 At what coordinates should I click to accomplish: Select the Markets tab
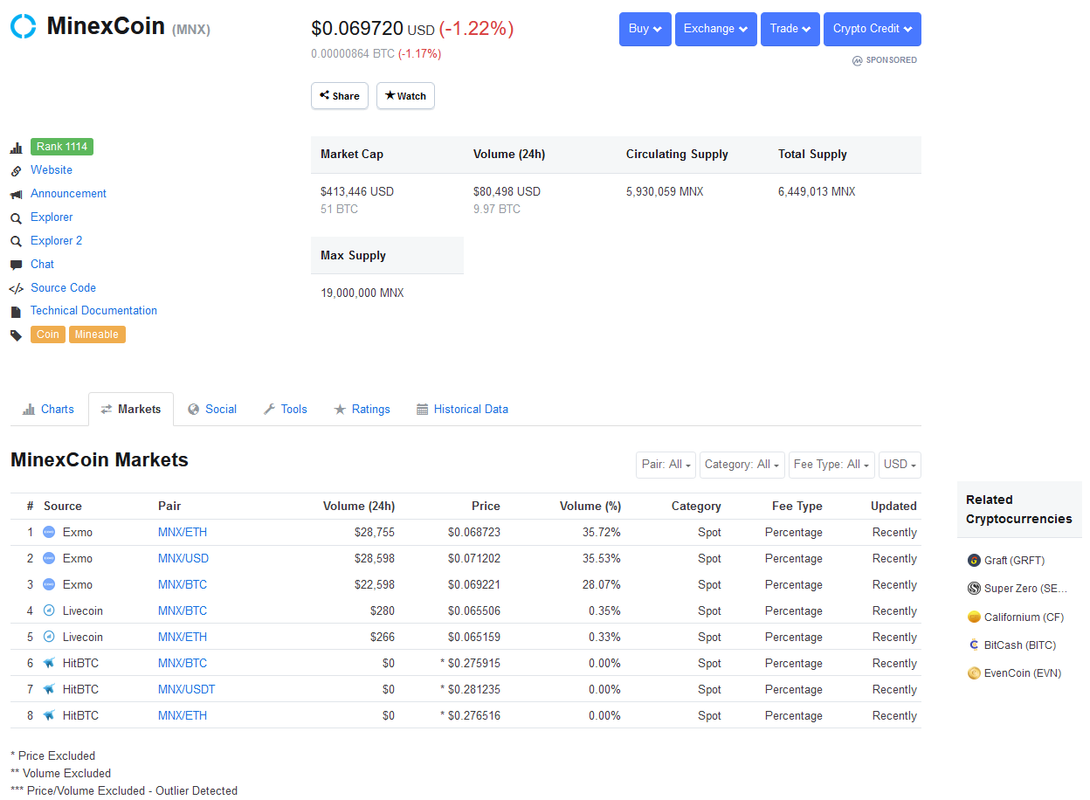tap(131, 409)
